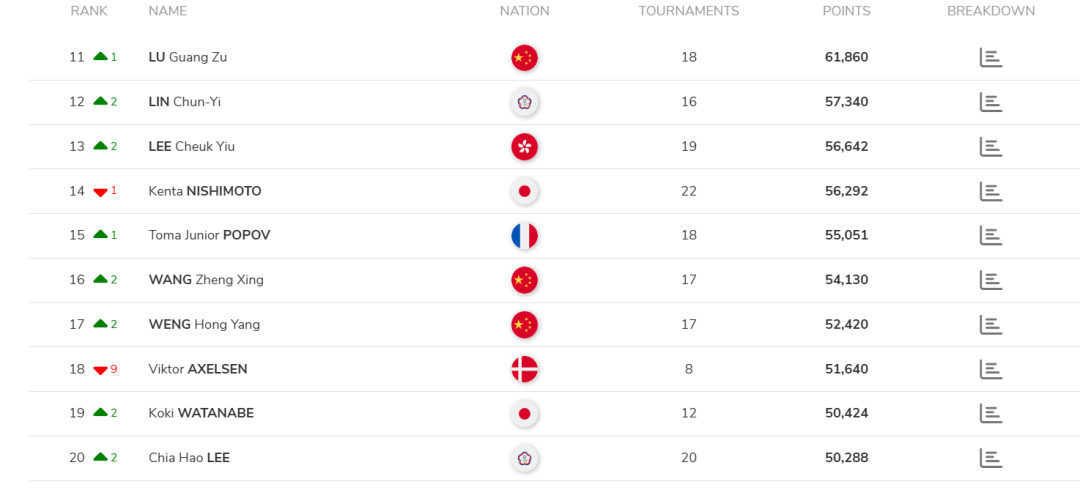Click the POINTS column header
1080x498 pixels.
[847, 11]
